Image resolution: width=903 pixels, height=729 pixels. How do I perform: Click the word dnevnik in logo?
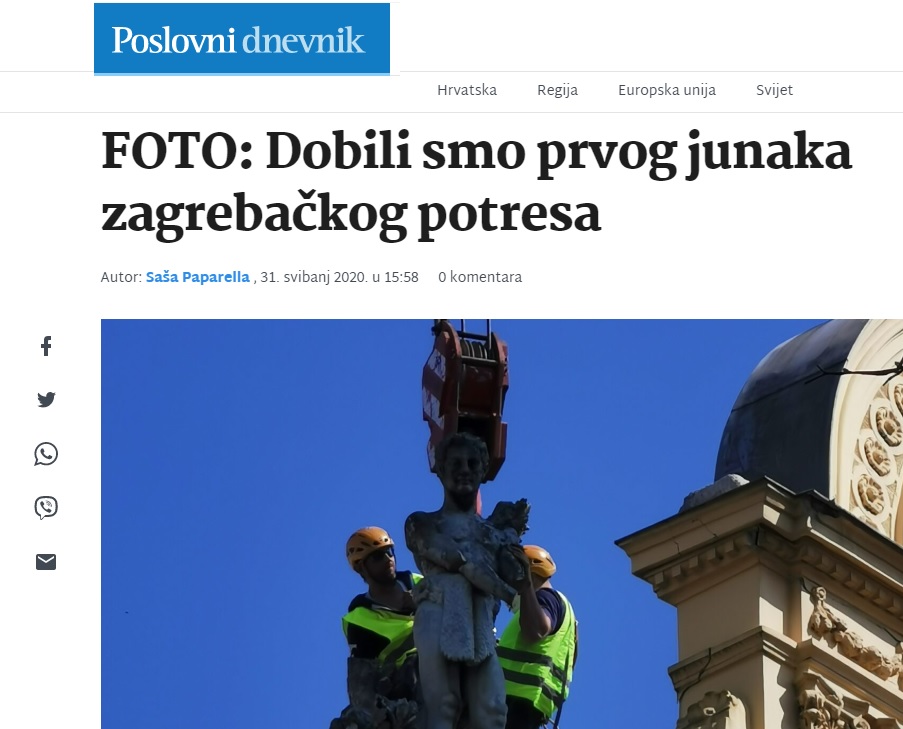point(303,40)
